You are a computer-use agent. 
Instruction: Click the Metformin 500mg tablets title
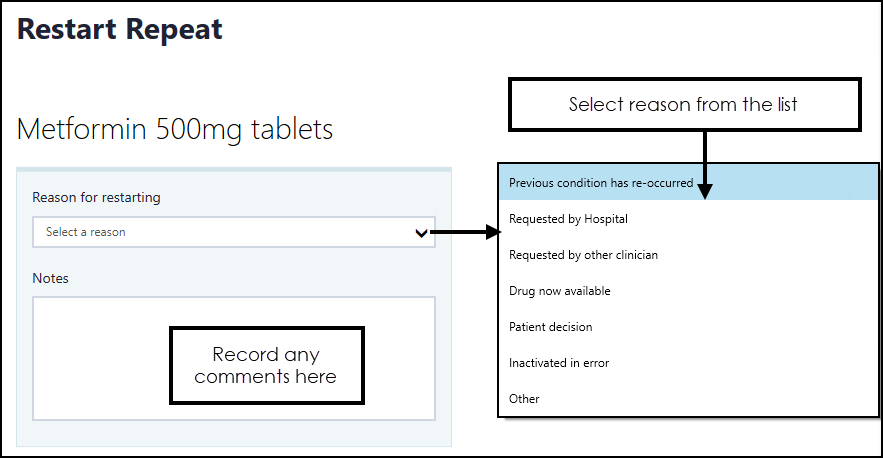click(x=175, y=129)
